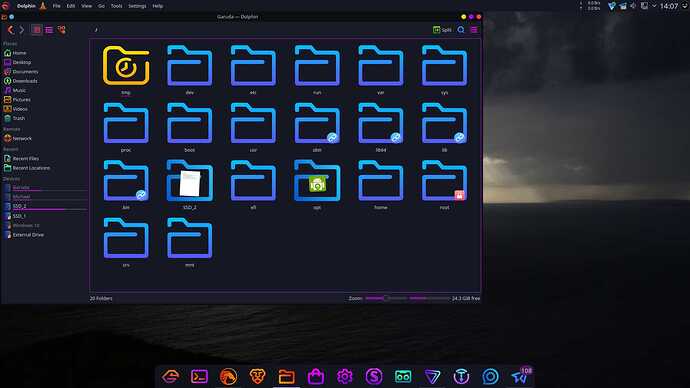Select the run folder icon
690x388 pixels.
[317, 66]
